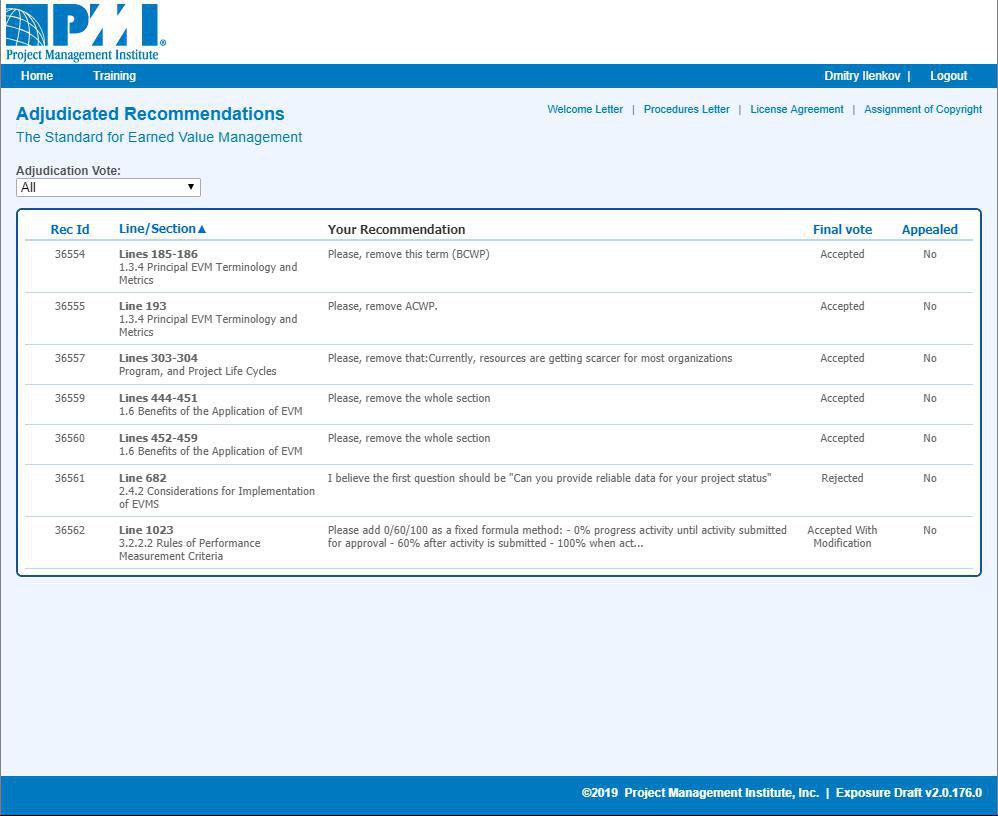Viewport: 998px width, 816px height.
Task: Expand the Adjudication Vote dropdown
Action: click(x=108, y=187)
